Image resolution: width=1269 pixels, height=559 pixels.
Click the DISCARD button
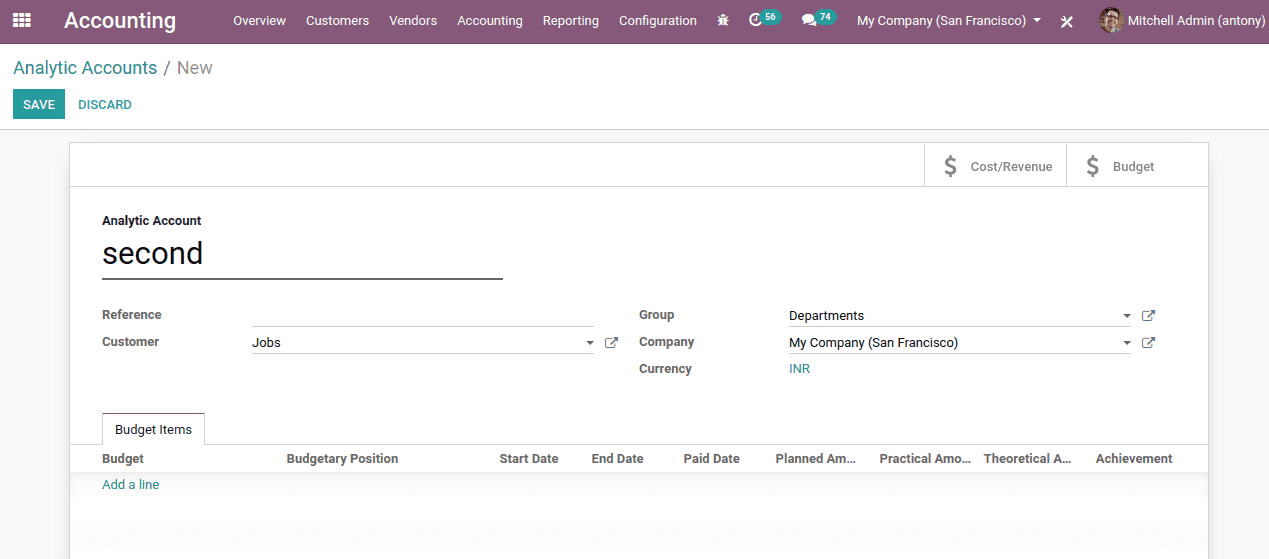(105, 104)
